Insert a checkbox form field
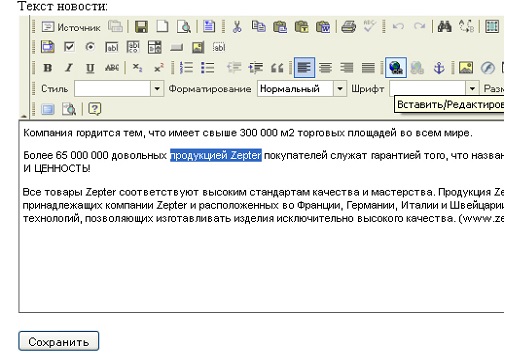 [69, 47]
